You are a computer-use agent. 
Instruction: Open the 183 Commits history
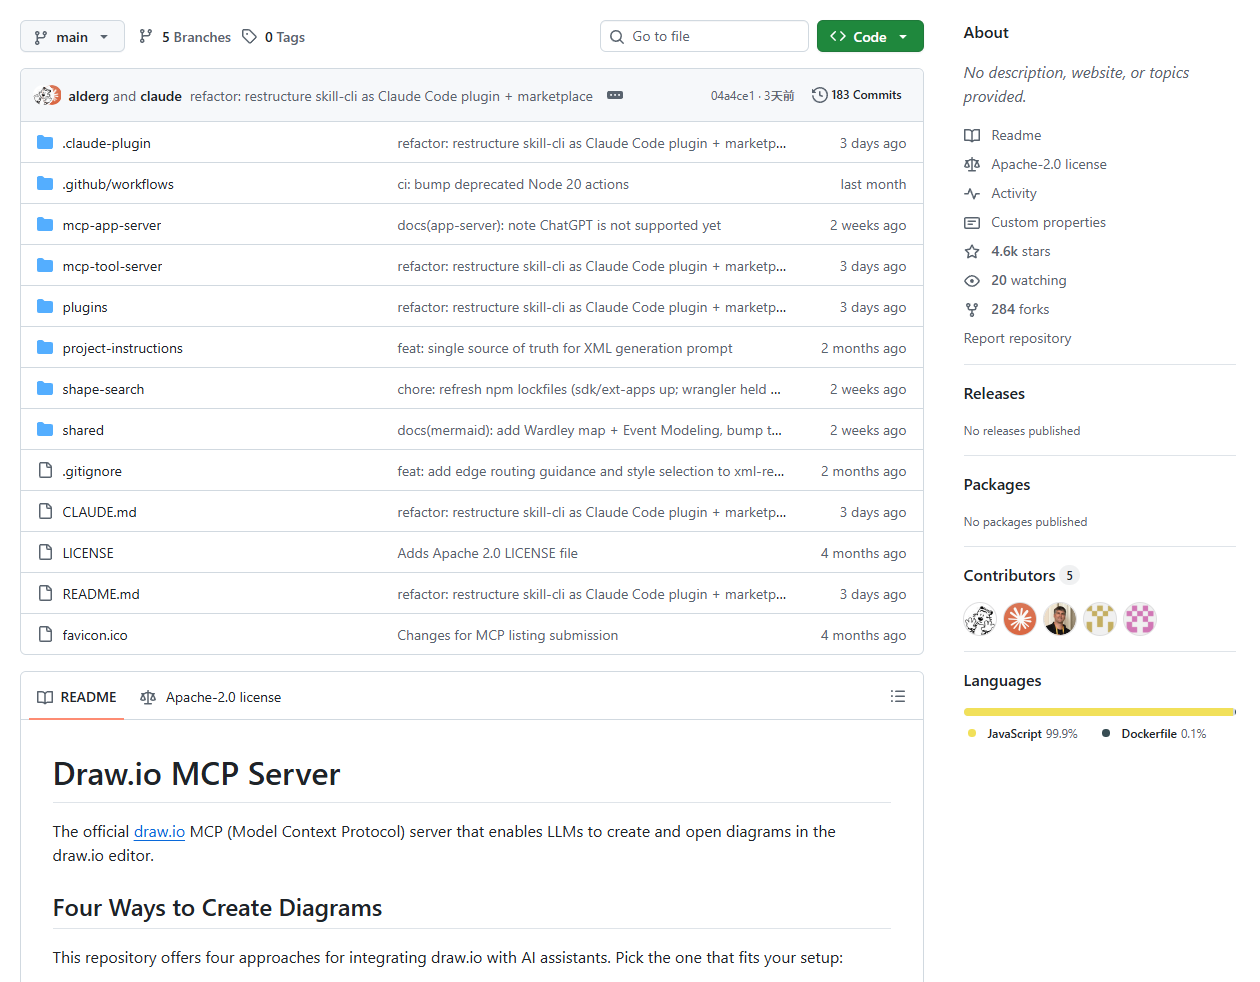857,95
